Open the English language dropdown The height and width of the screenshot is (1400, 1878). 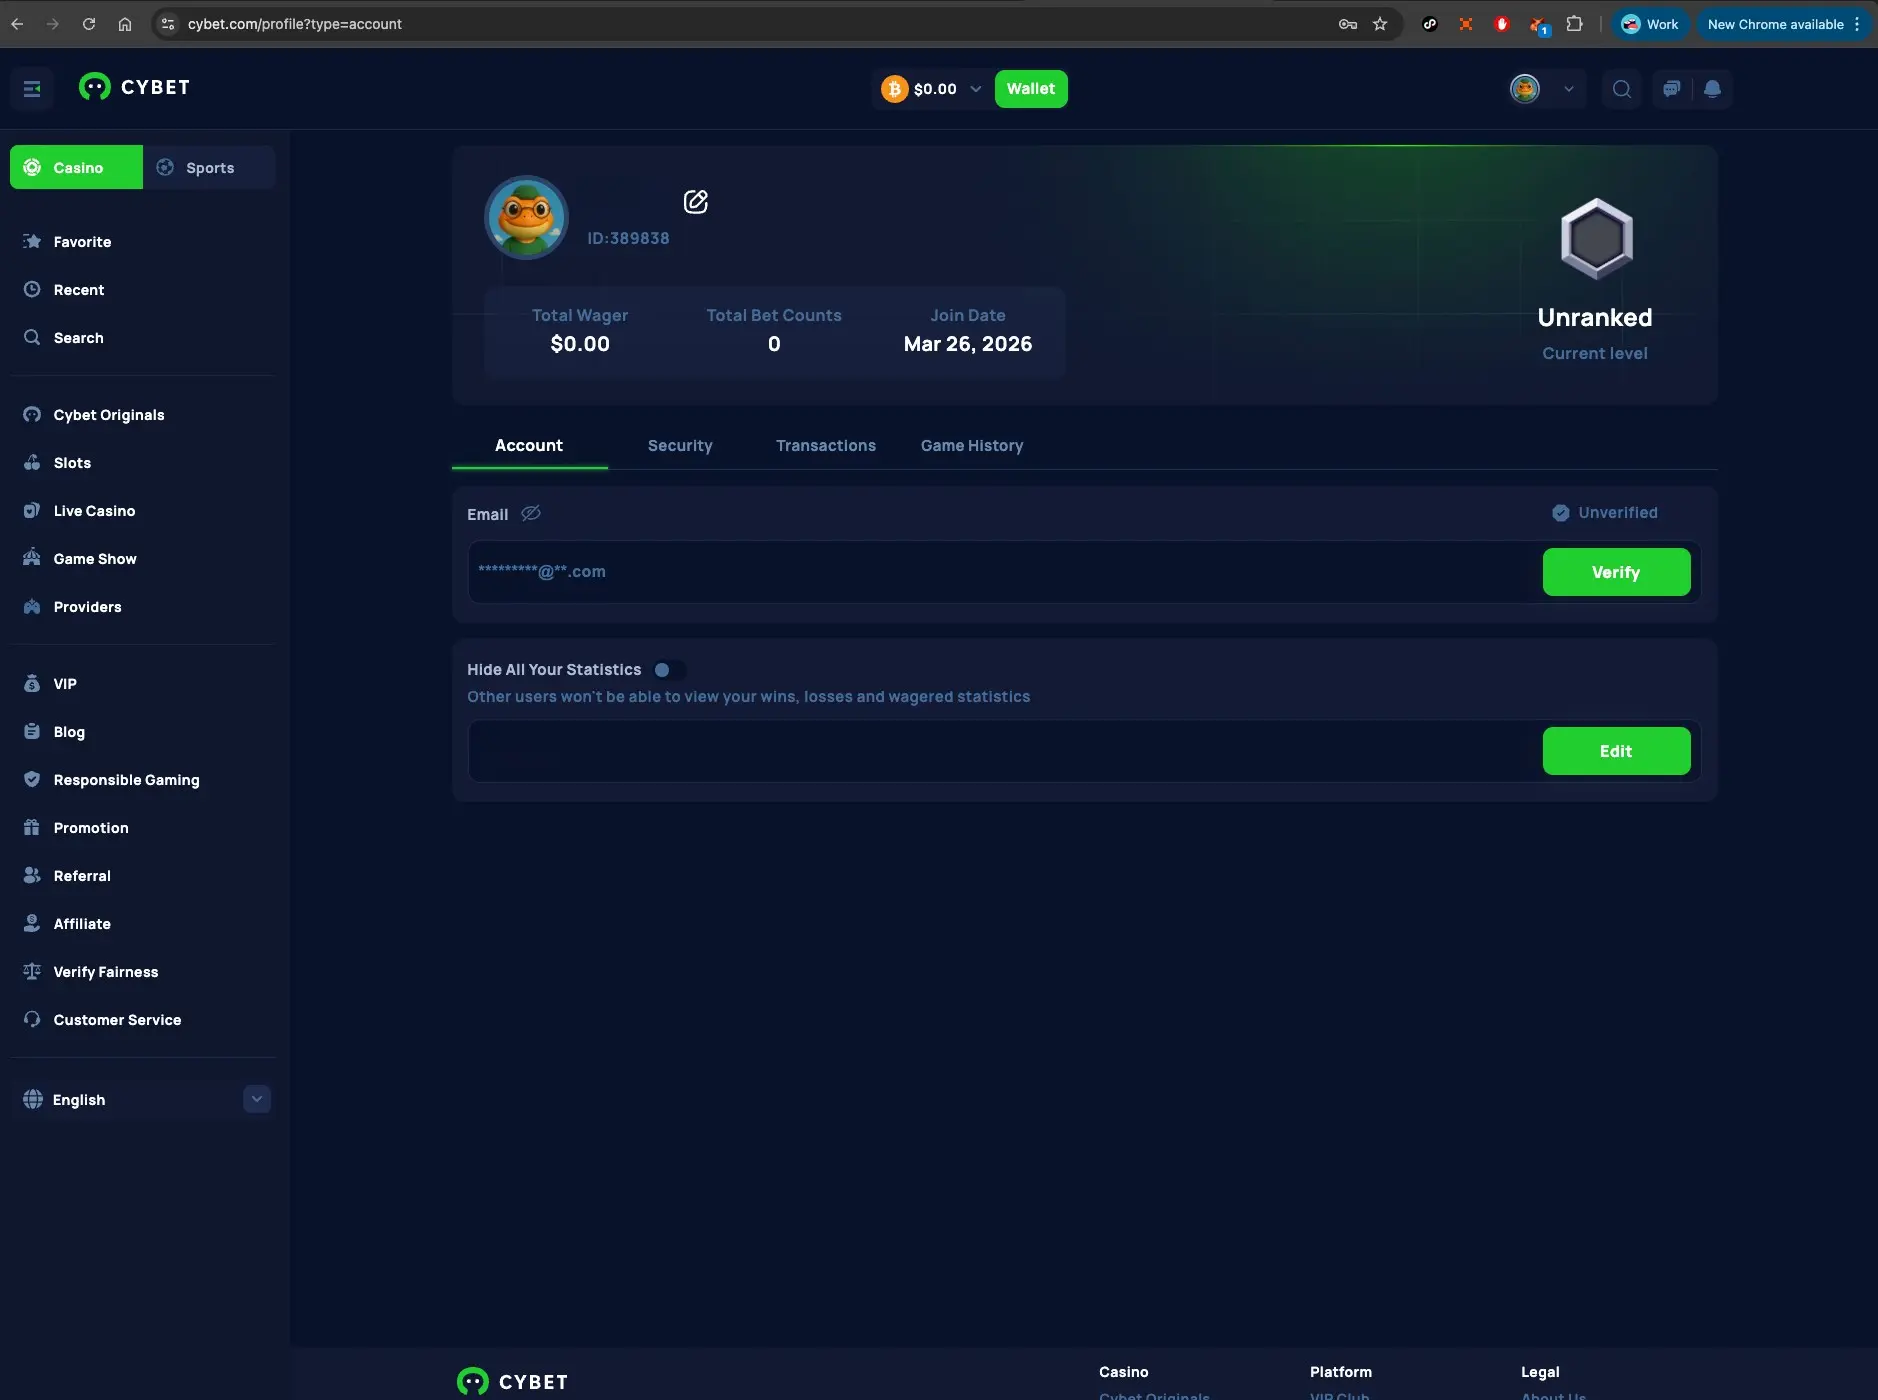coord(146,1100)
